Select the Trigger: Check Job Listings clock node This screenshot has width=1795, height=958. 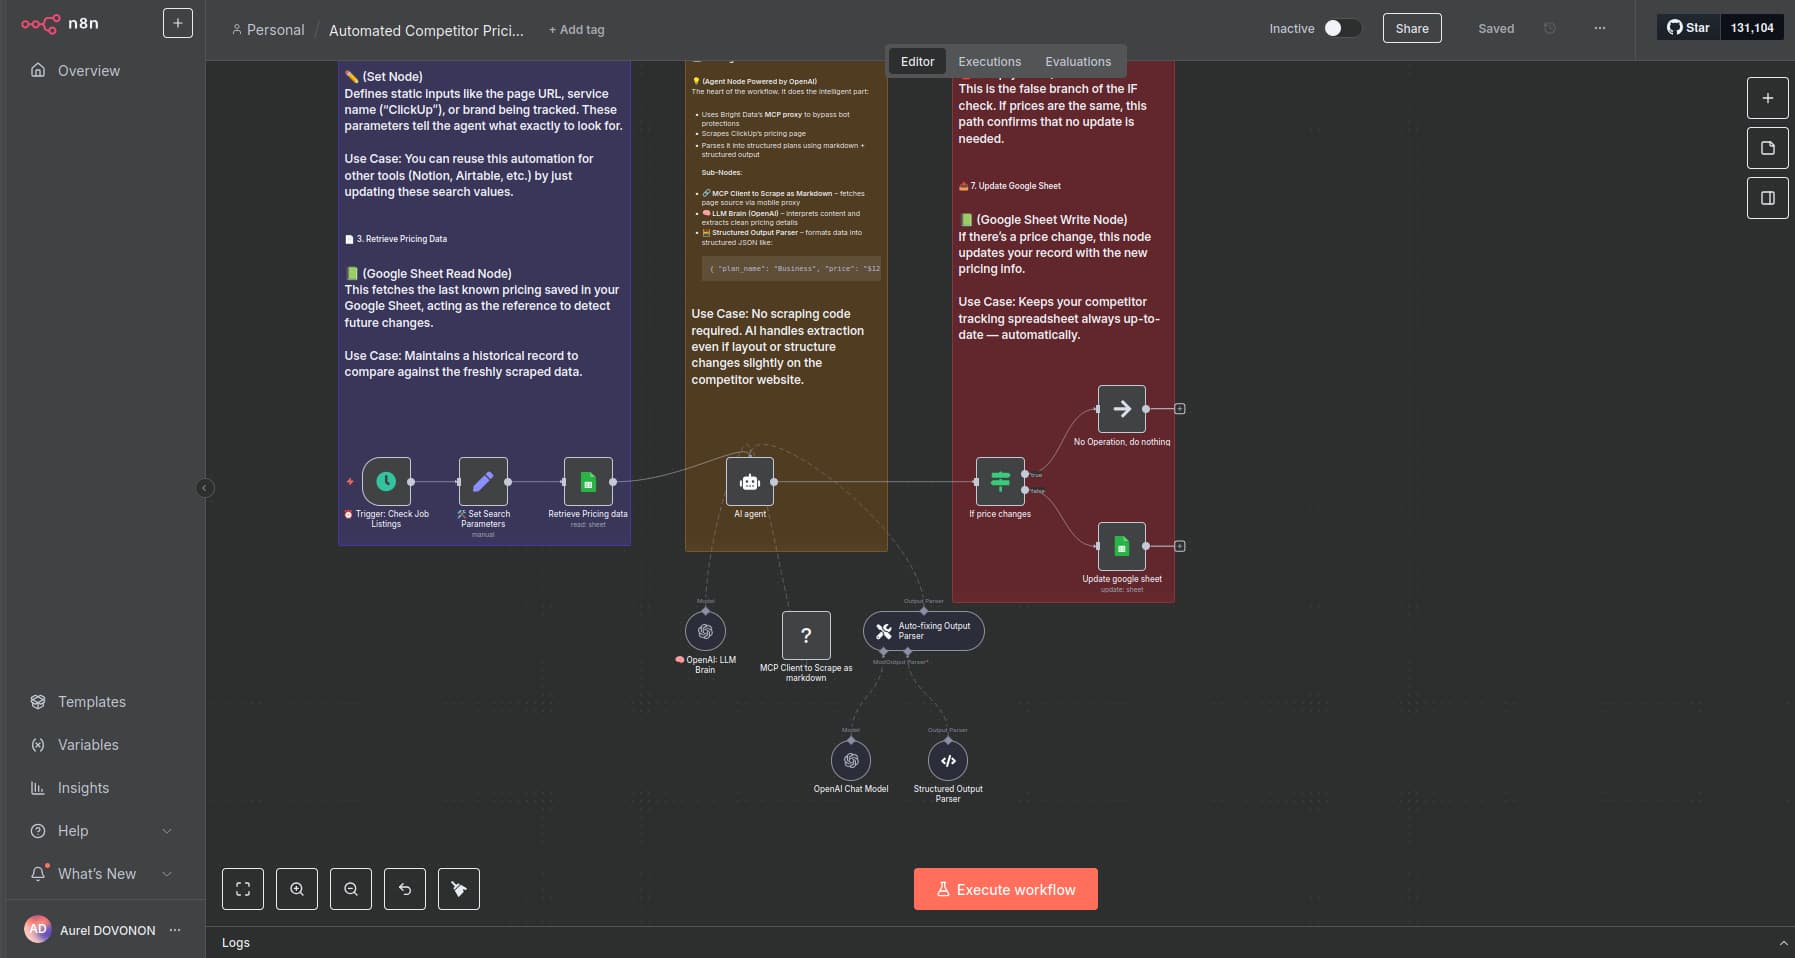click(x=386, y=481)
